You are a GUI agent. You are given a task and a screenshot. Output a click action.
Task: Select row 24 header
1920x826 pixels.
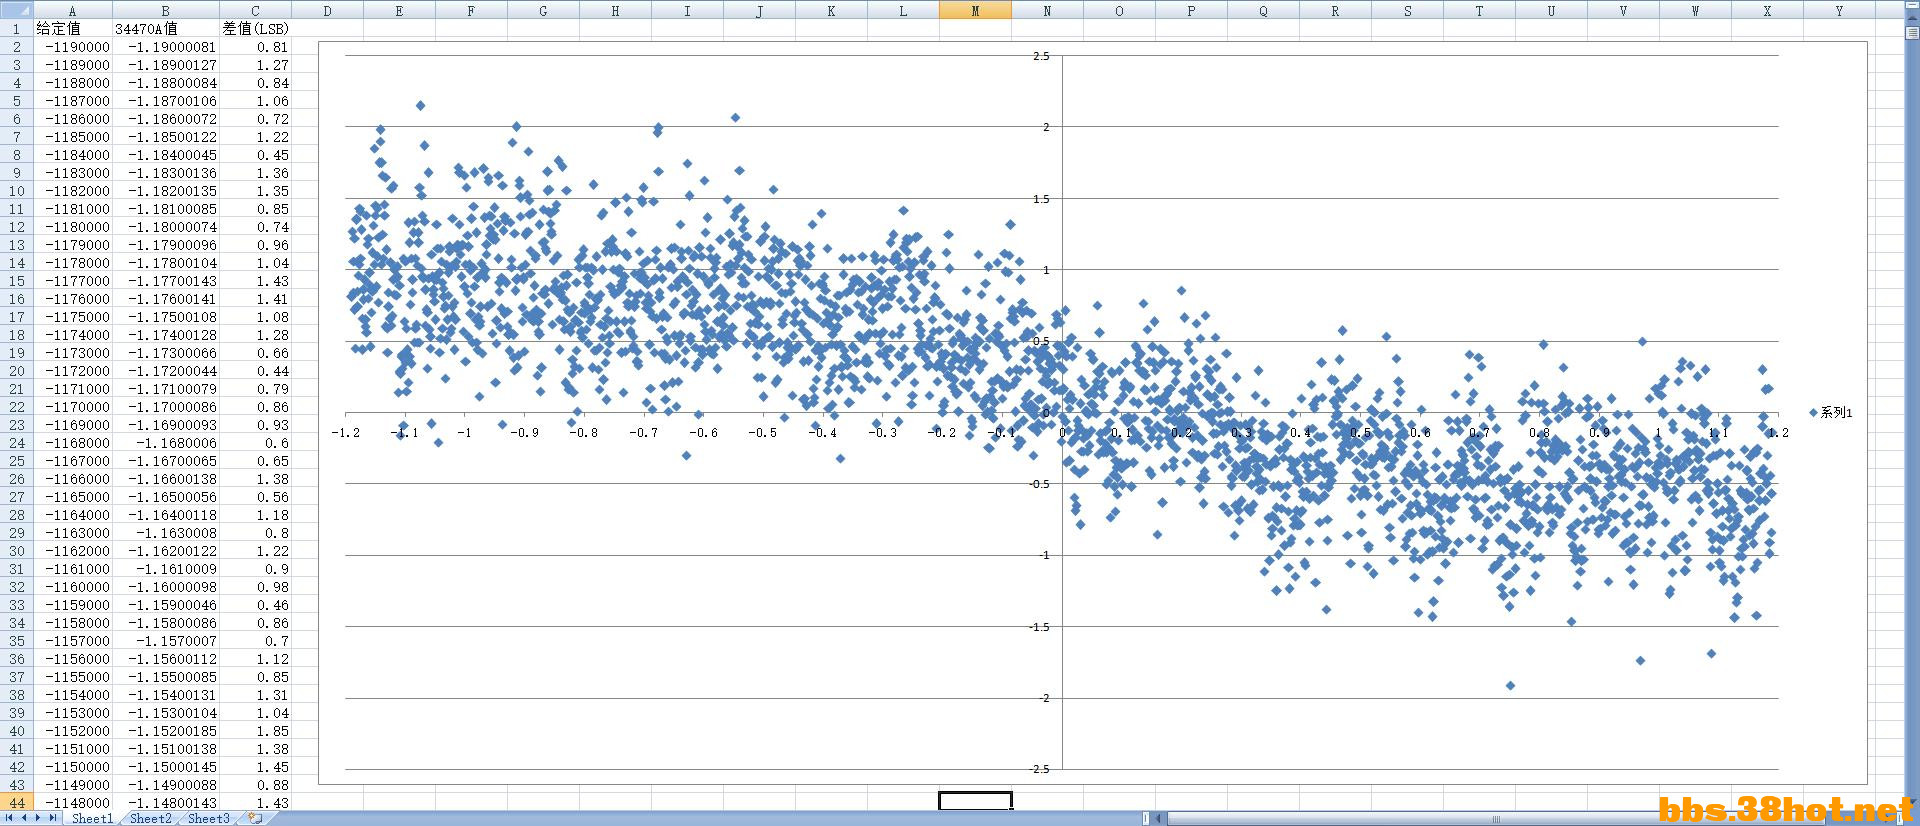tap(16, 443)
